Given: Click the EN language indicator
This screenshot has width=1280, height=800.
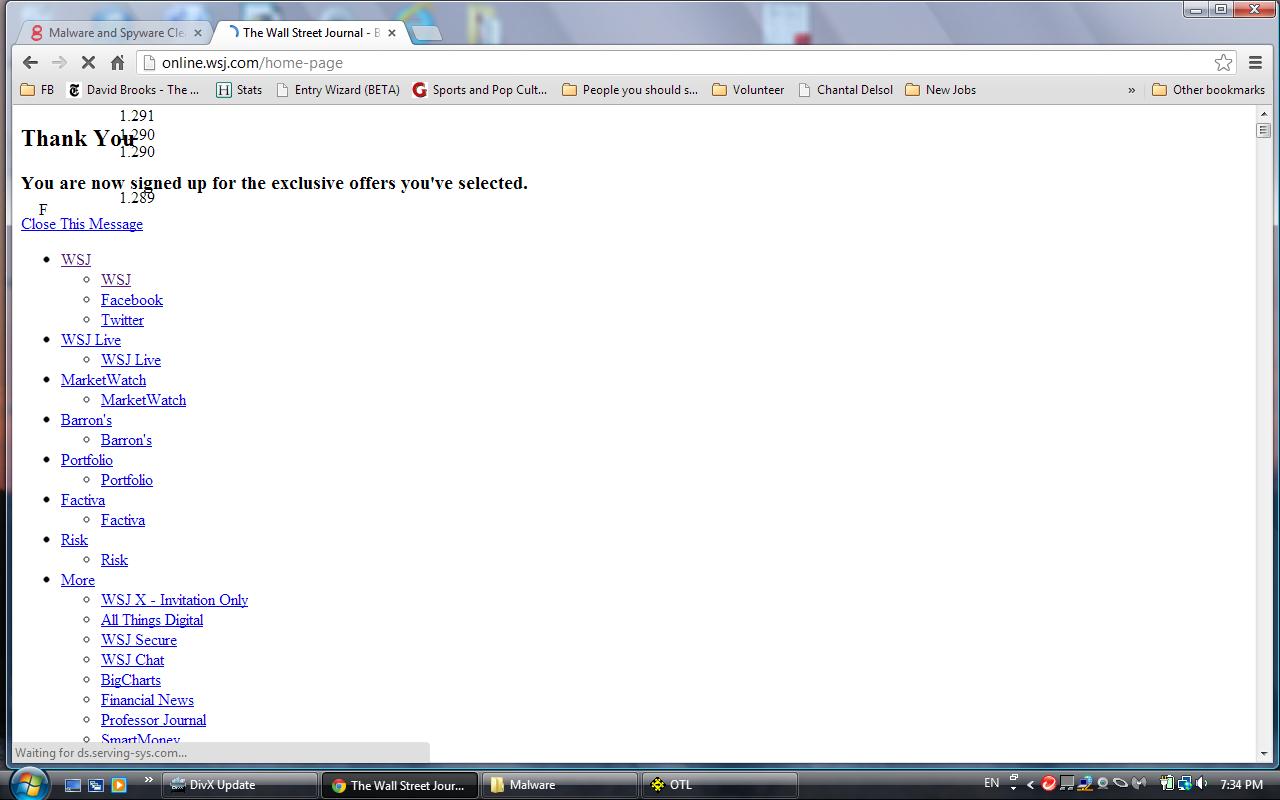Looking at the screenshot, I should click(991, 783).
